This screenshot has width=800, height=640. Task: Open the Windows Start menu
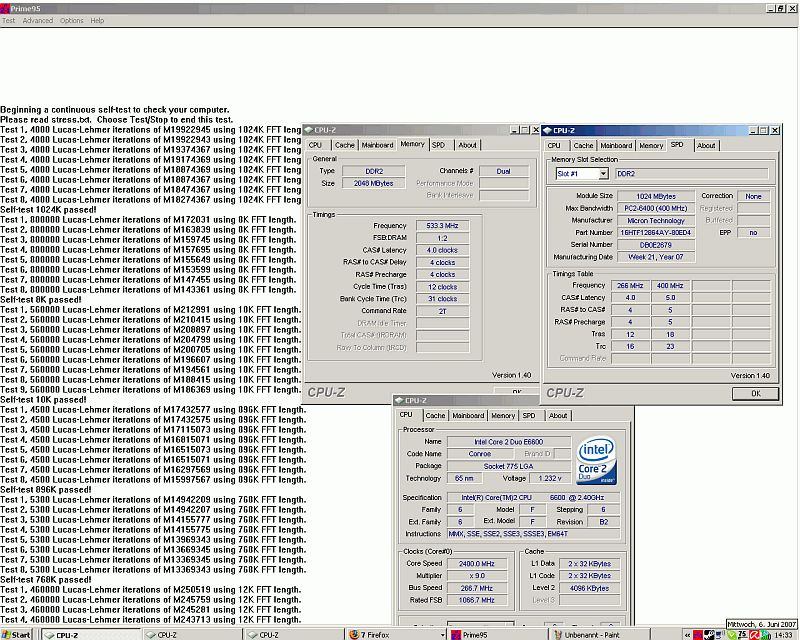point(16,634)
